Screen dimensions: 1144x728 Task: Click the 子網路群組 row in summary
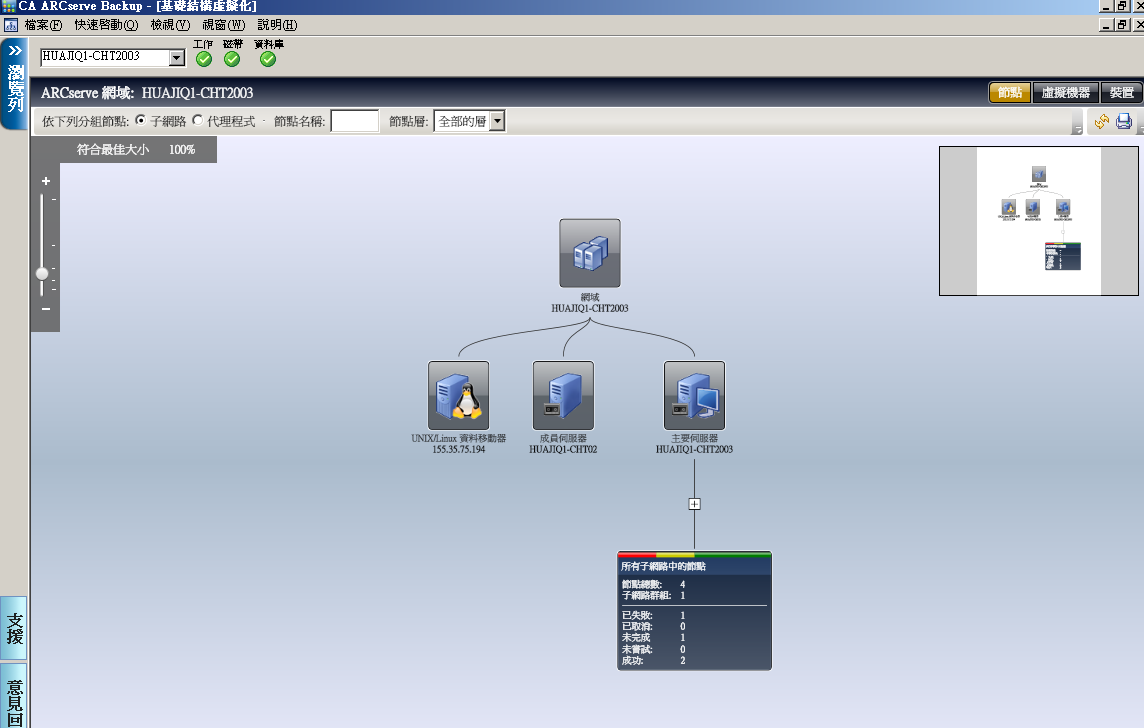click(x=654, y=595)
